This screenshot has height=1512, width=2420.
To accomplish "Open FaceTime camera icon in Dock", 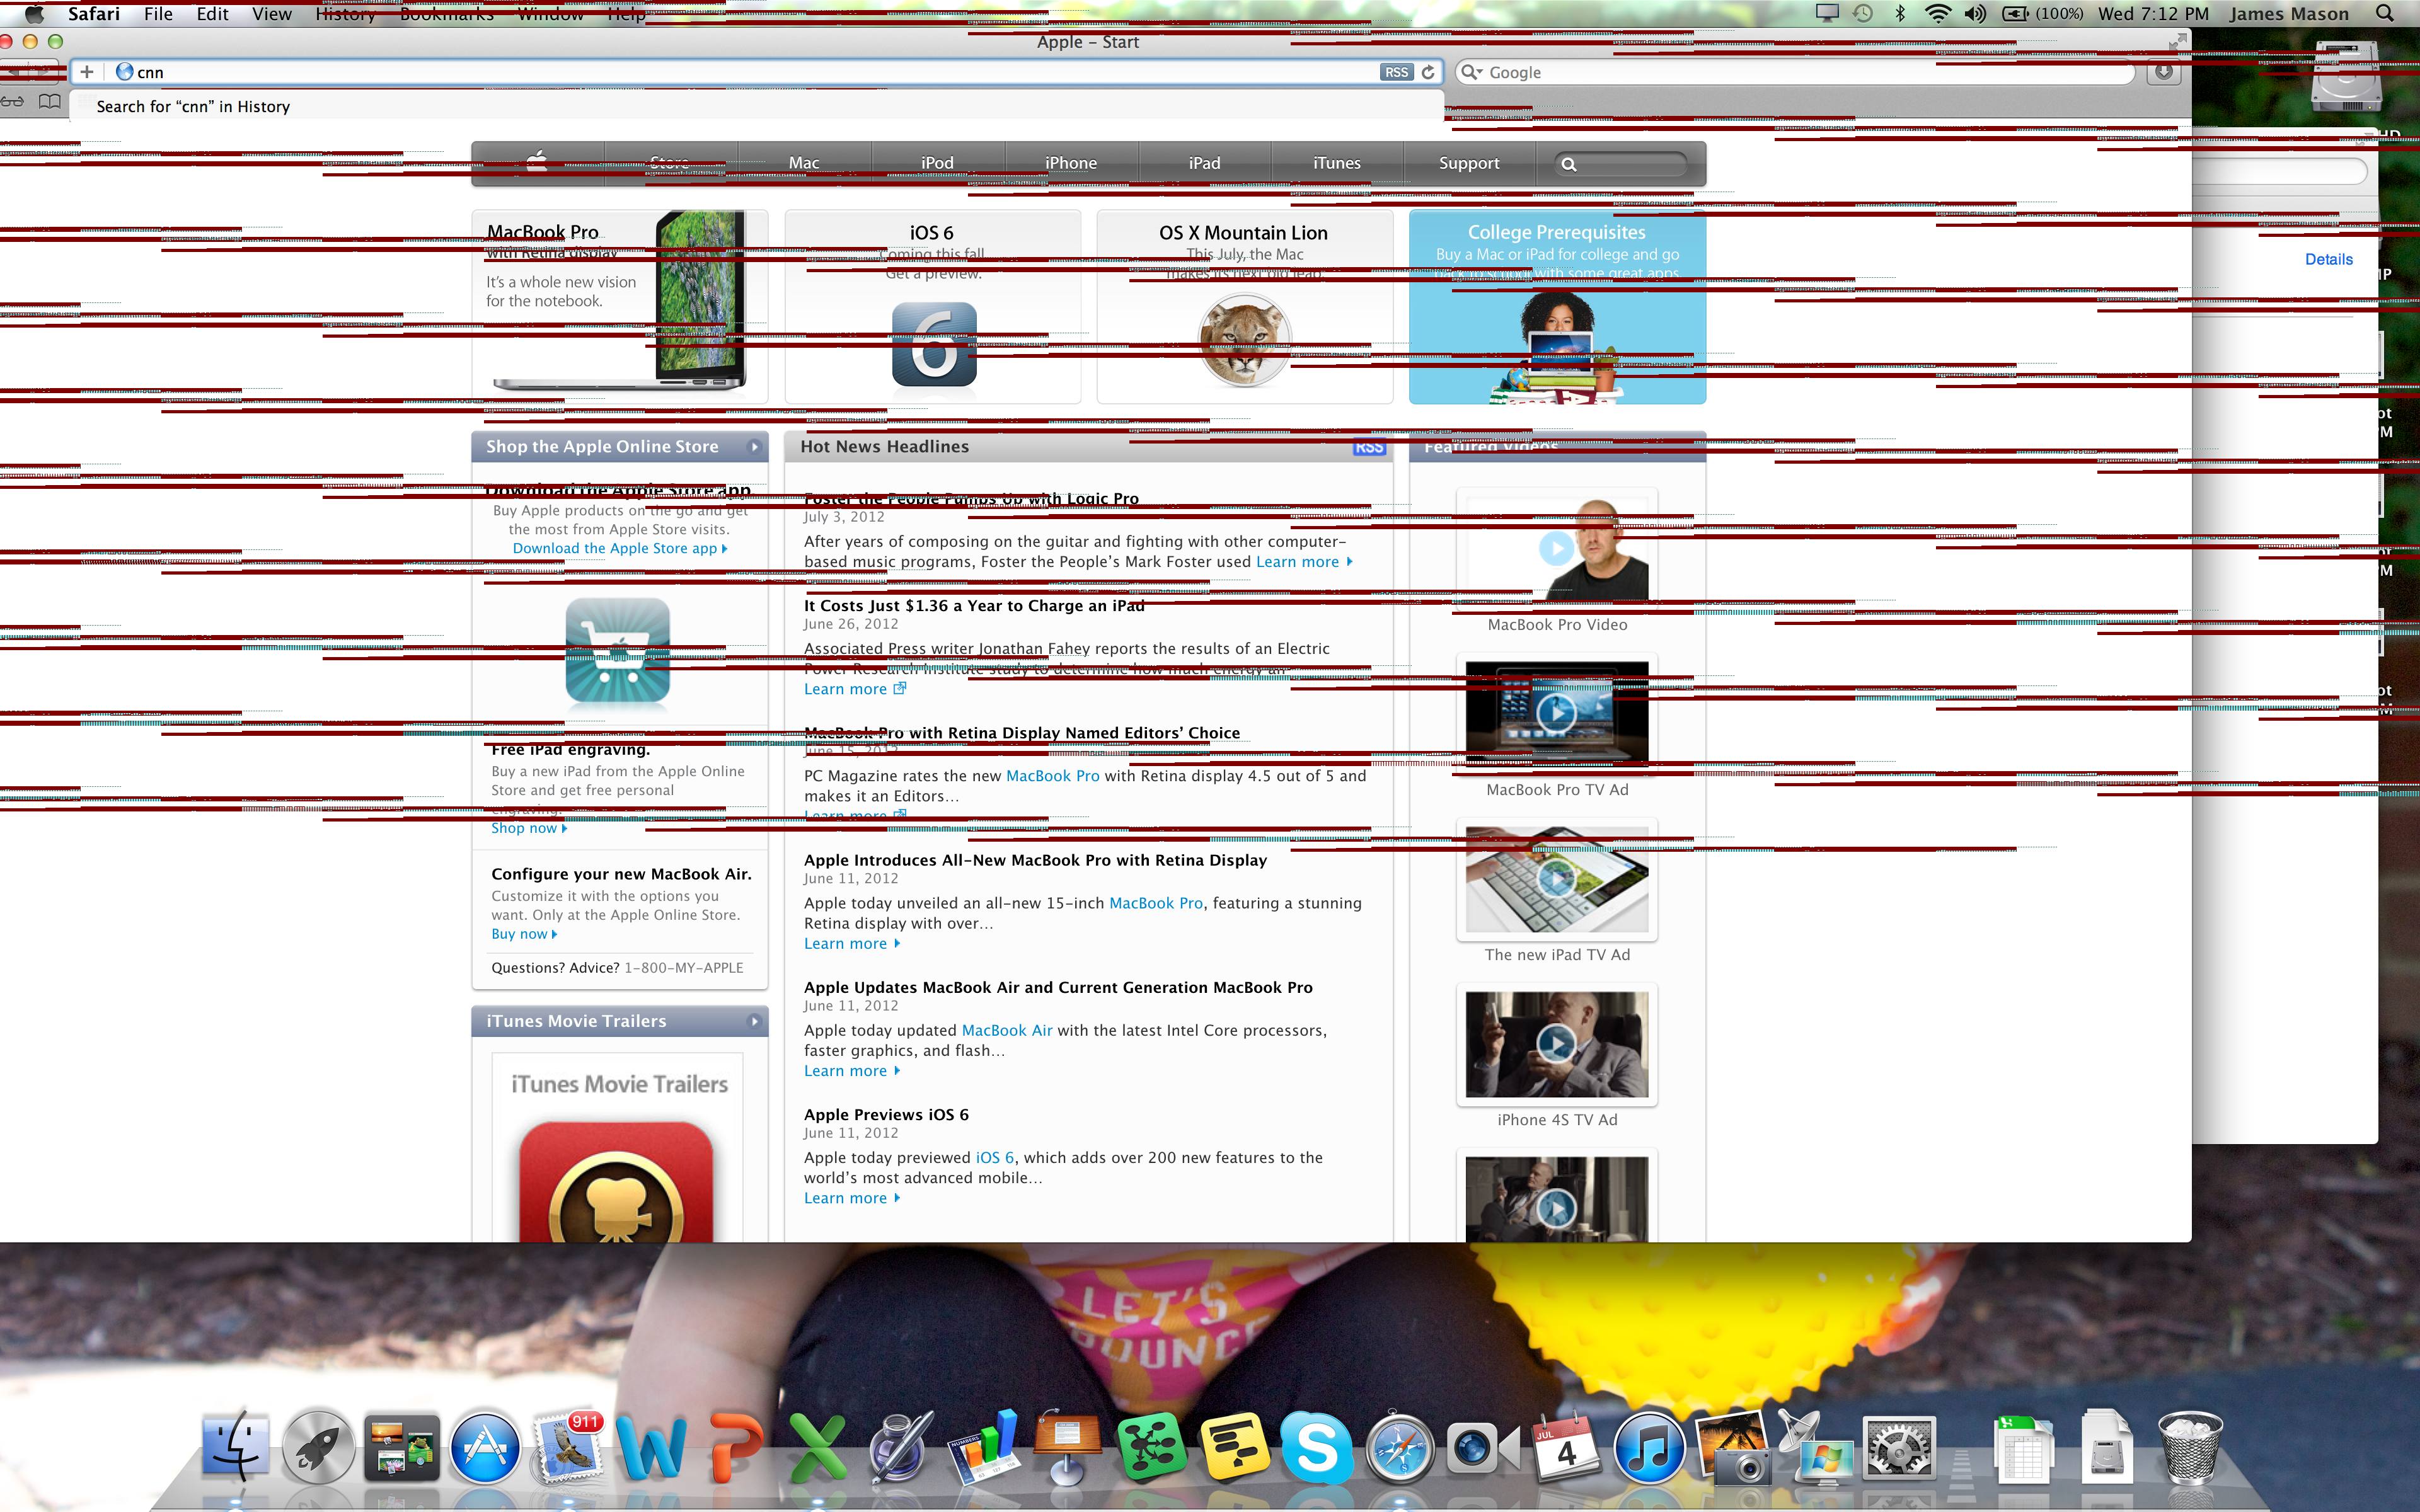I will pos(1483,1447).
